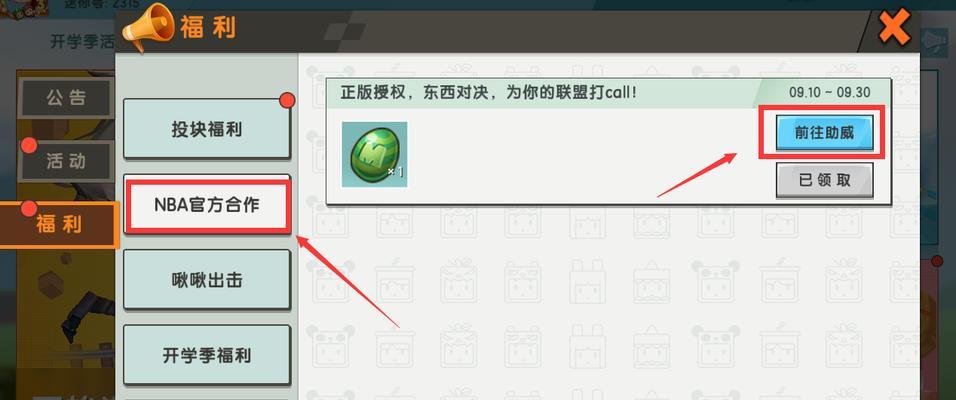
Task: Click the date range 09.10 ~ 09.30
Action: [x=830, y=93]
